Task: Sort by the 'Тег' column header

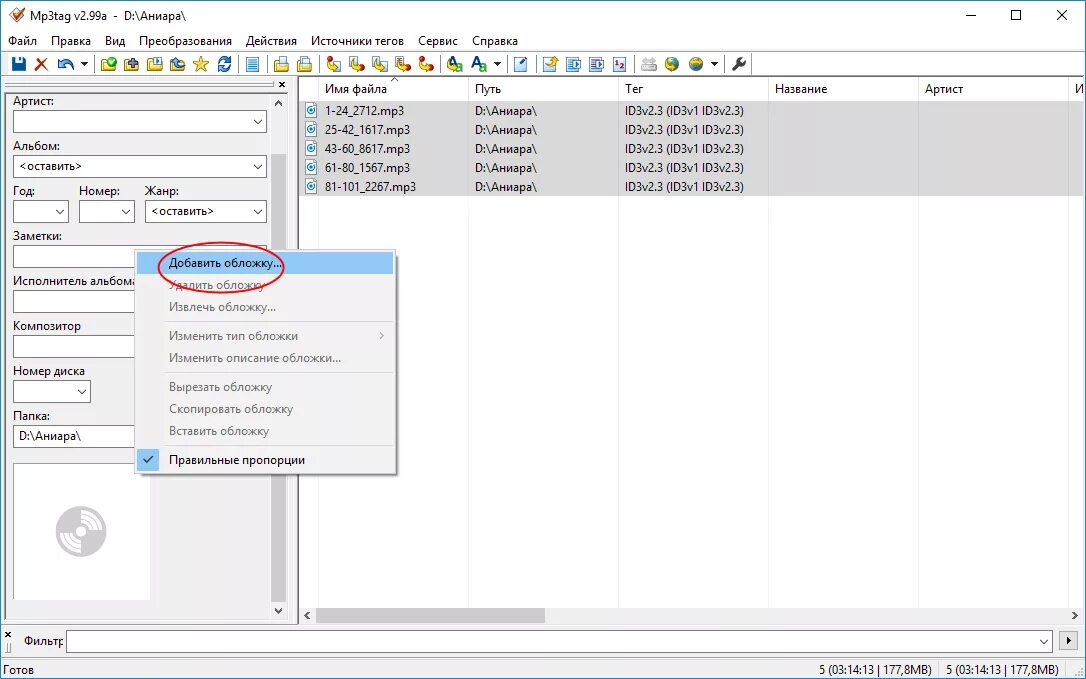Action: 693,89
